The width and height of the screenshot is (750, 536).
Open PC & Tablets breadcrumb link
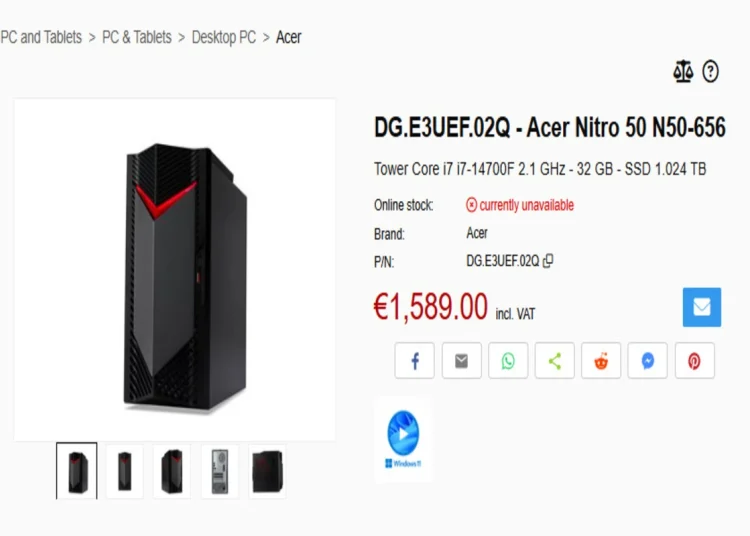point(137,37)
